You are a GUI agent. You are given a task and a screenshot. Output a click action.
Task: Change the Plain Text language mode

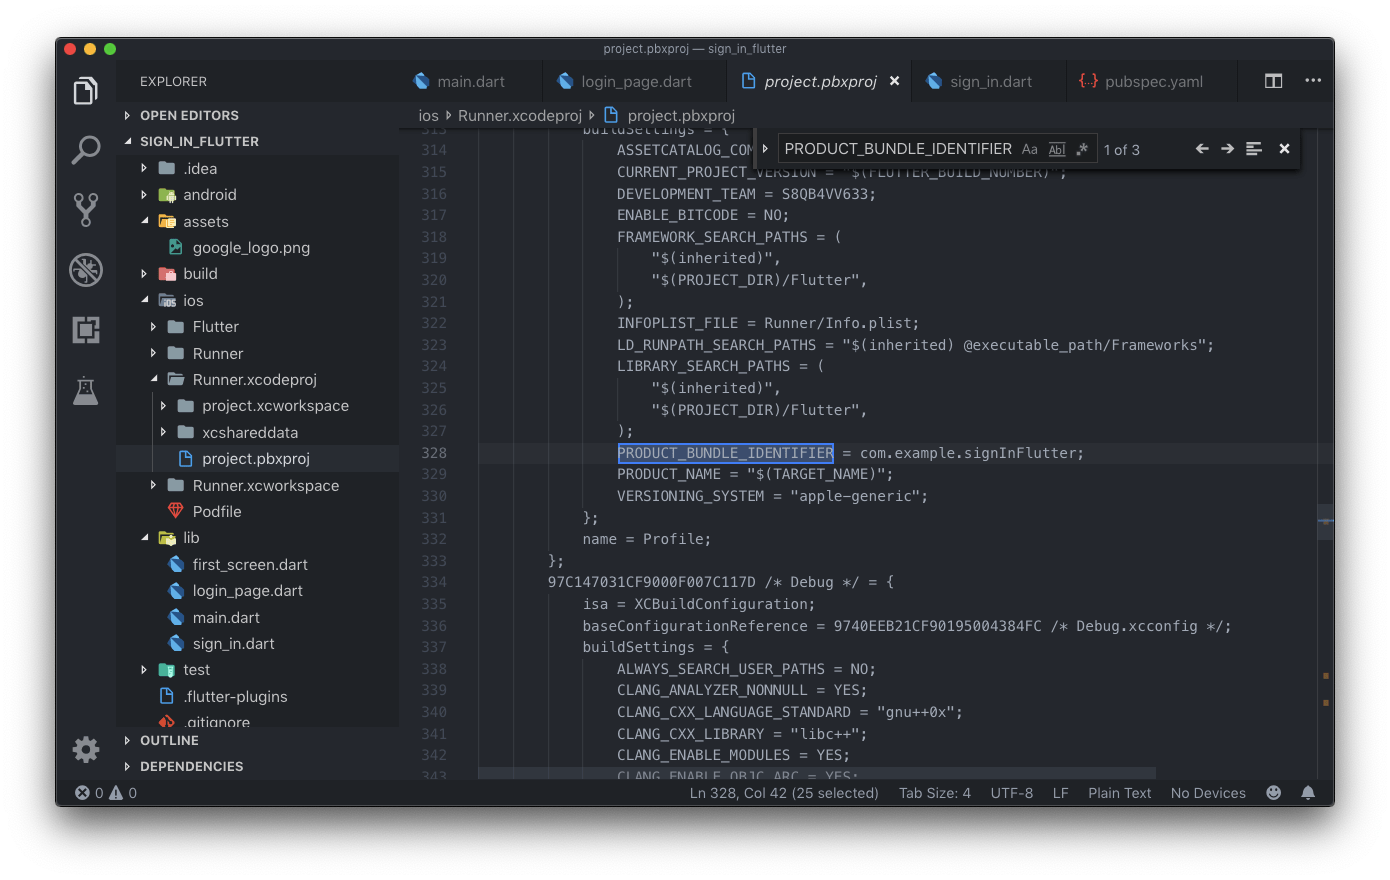tap(1119, 792)
